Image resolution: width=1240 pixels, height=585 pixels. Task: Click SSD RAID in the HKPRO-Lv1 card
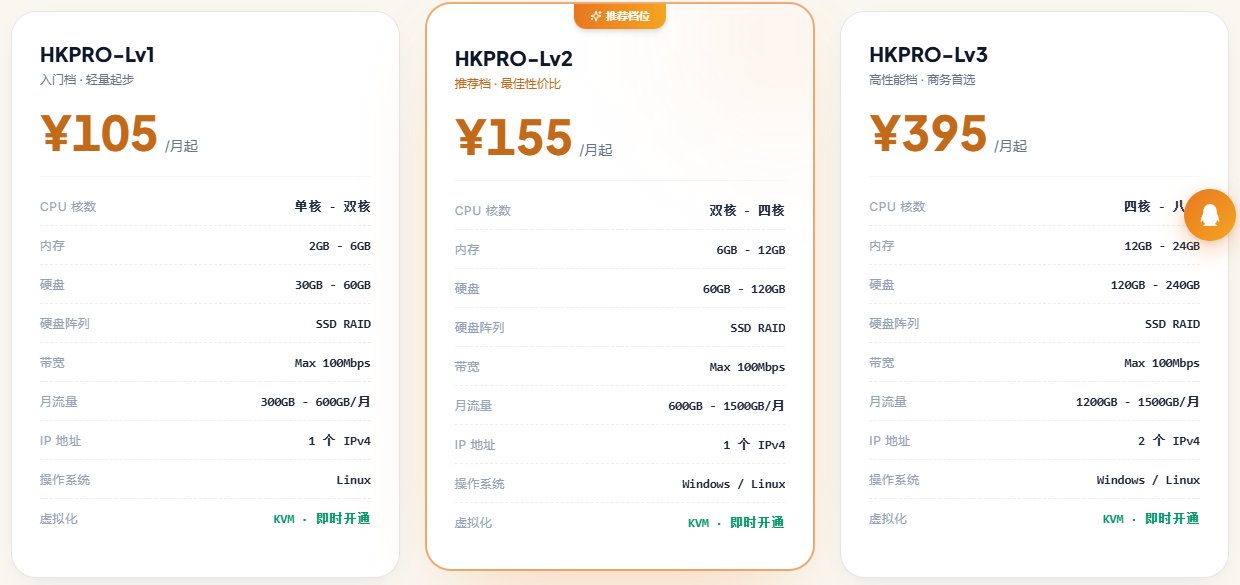click(343, 324)
